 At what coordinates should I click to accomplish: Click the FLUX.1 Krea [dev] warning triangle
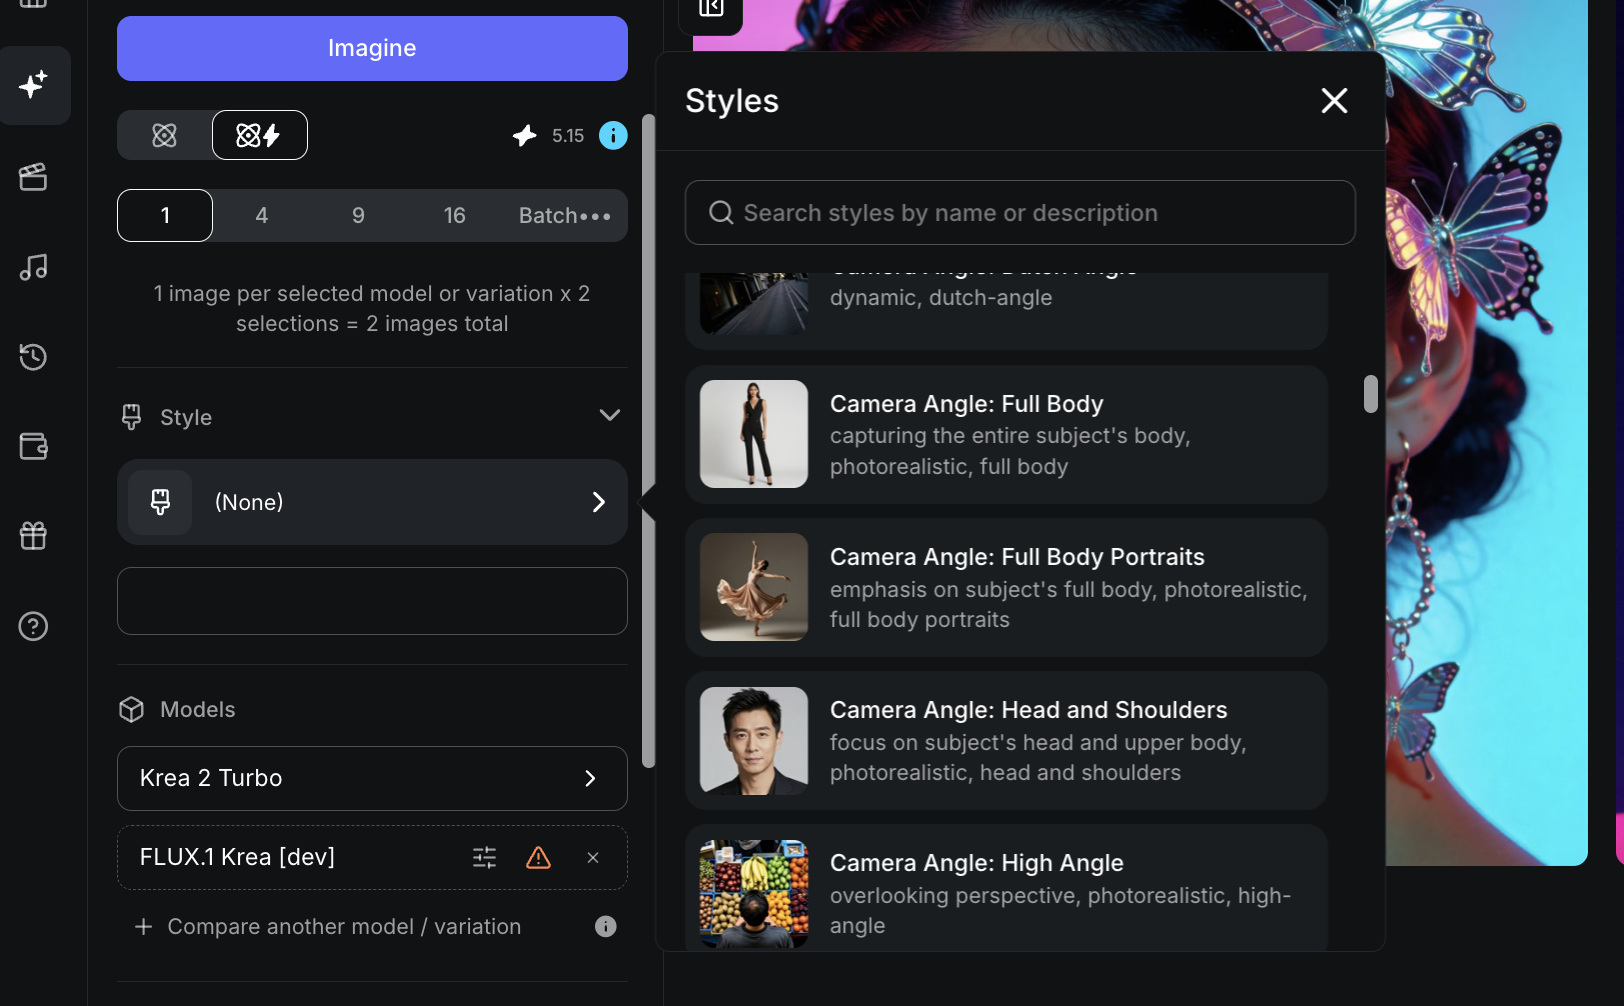pyautogui.click(x=538, y=857)
